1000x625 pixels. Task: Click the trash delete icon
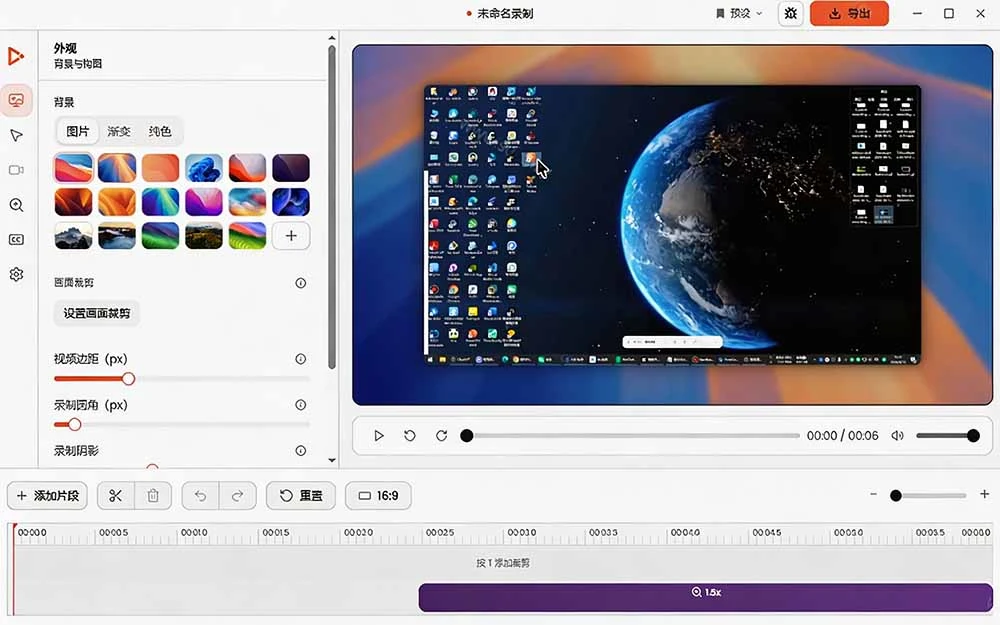(153, 496)
